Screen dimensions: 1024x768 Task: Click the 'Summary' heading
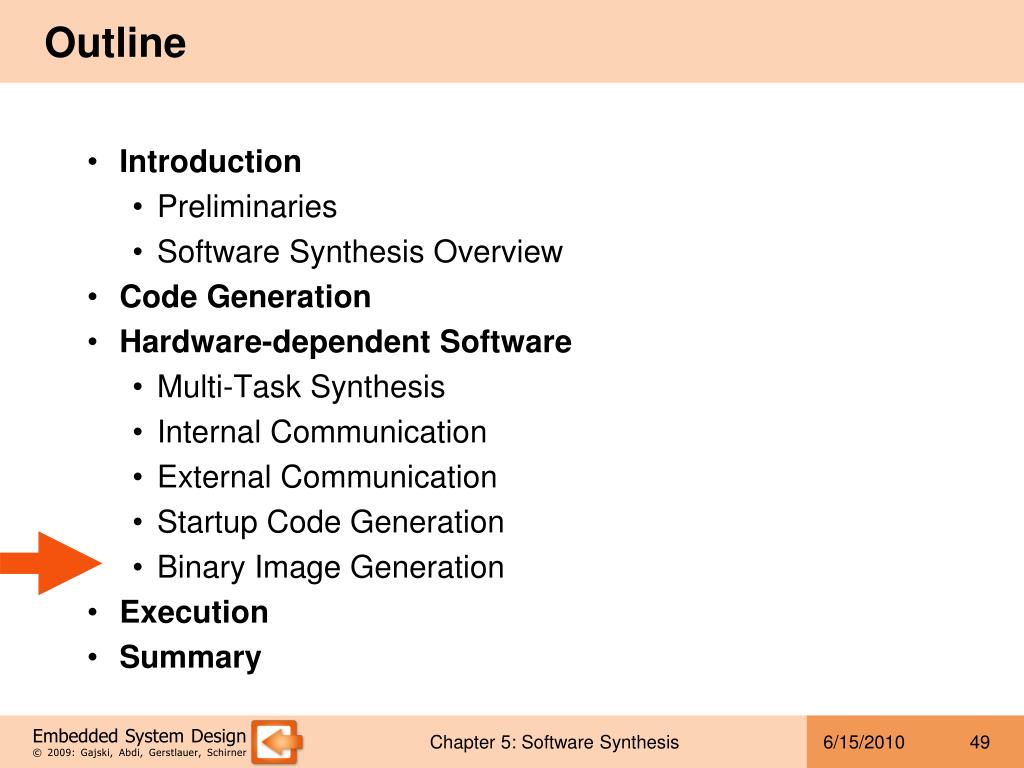click(190, 658)
